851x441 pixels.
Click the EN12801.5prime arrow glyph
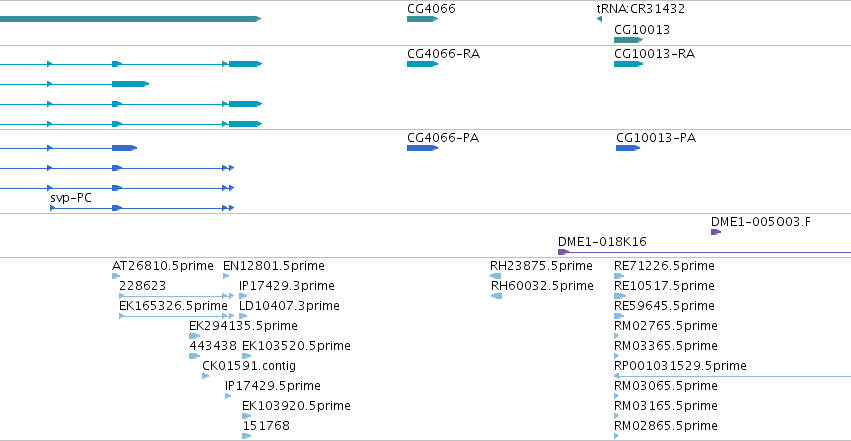pos(226,276)
